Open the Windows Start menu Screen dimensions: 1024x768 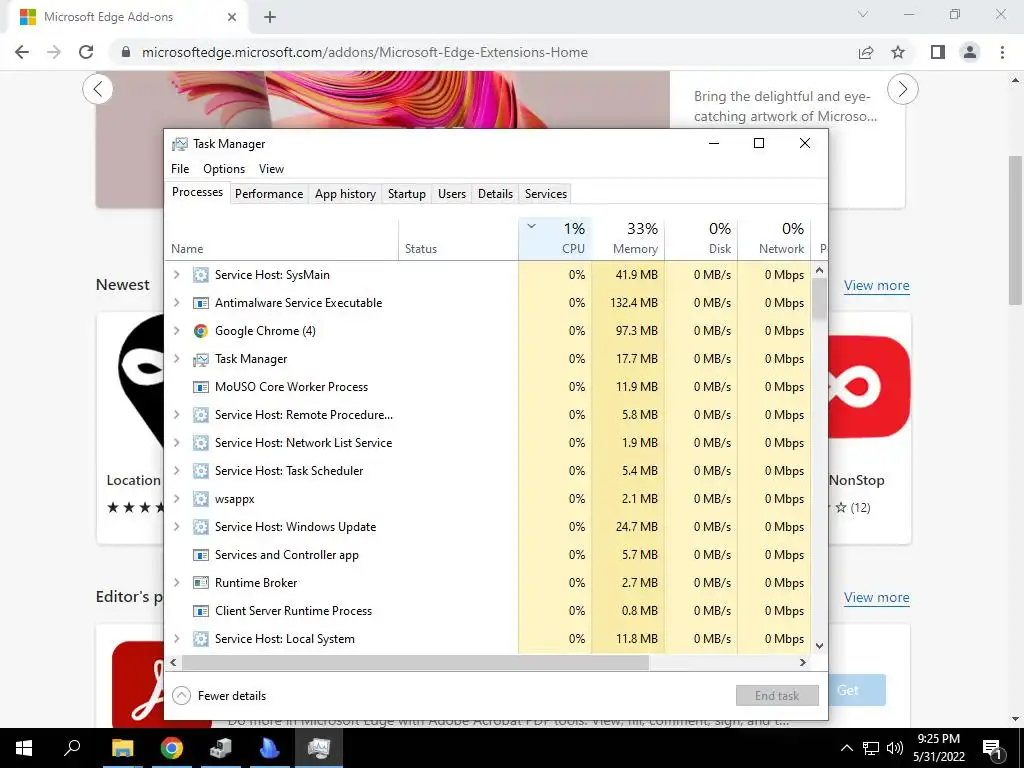(24, 748)
